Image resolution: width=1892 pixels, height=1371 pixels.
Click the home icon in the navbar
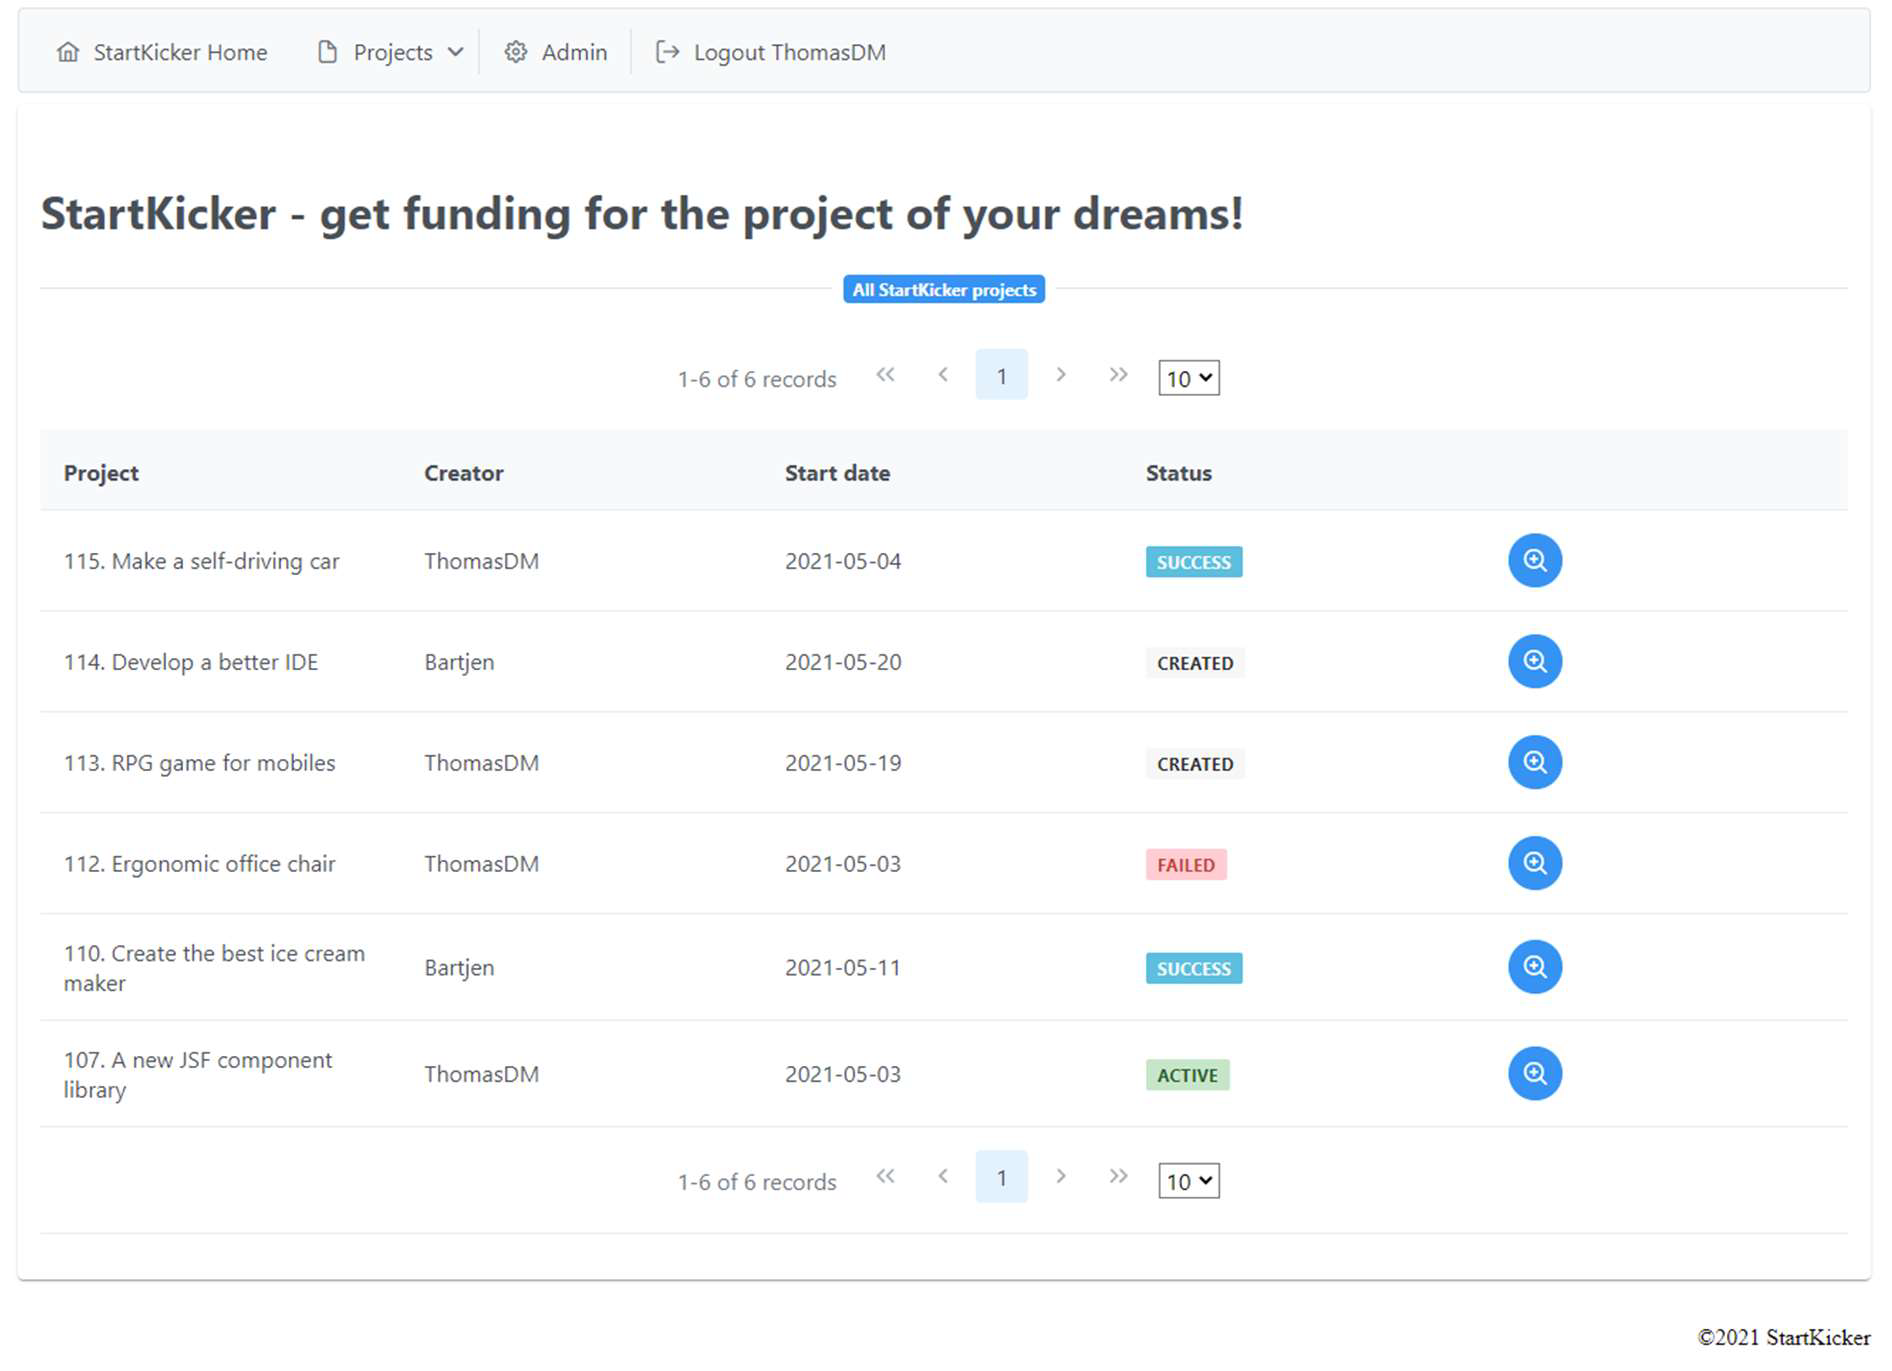68,52
